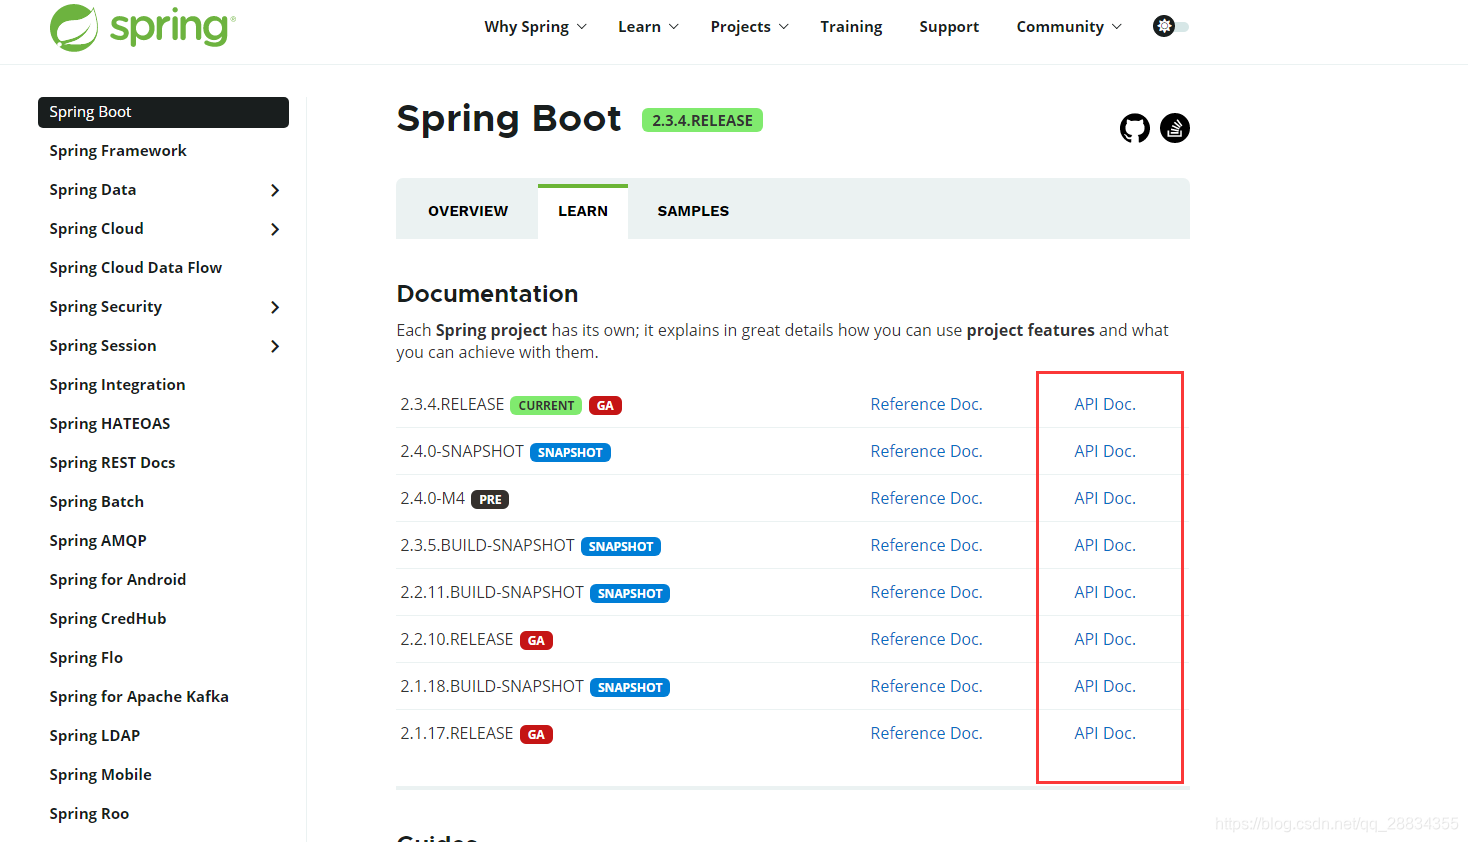Switch to the SAMPLES tab
The image size is (1468, 842).
(693, 211)
